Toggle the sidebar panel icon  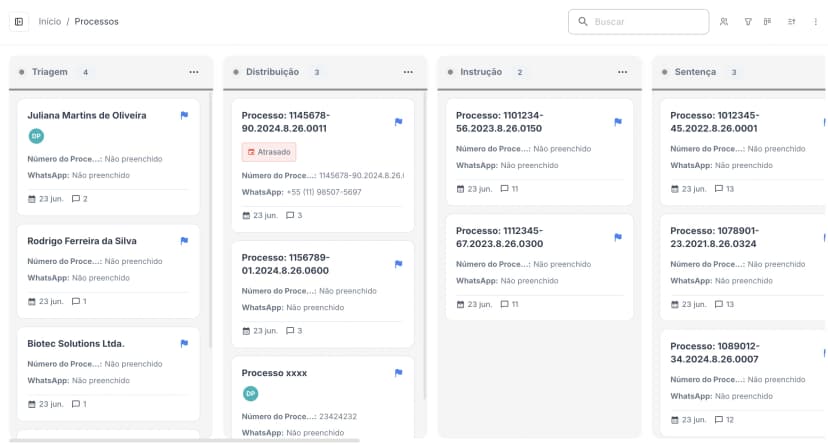[19, 22]
